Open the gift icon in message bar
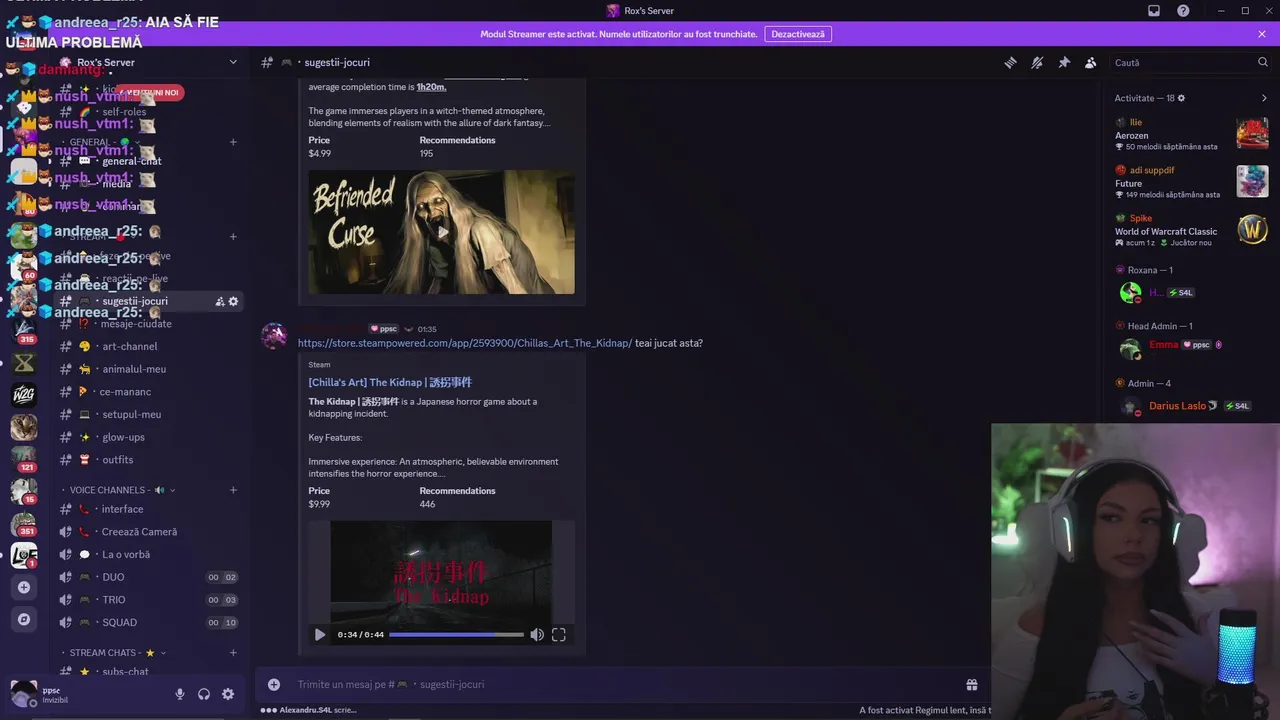Image resolution: width=1280 pixels, height=720 pixels. pyautogui.click(x=971, y=684)
